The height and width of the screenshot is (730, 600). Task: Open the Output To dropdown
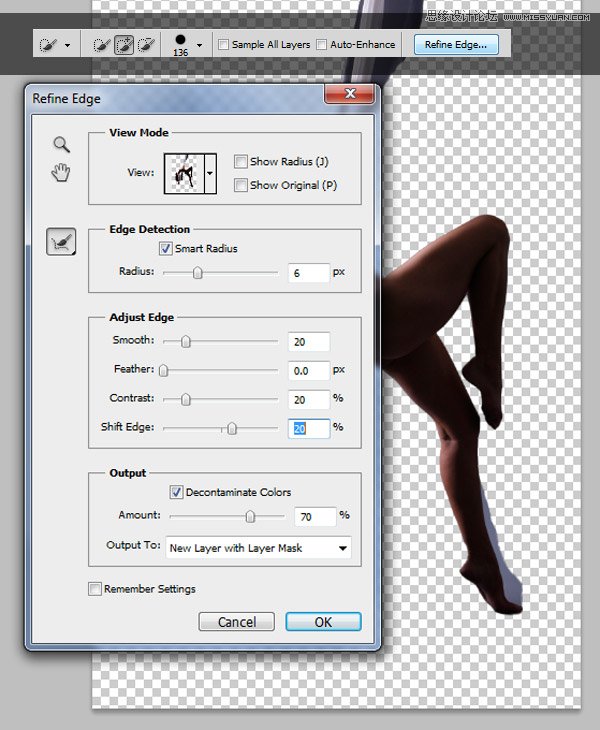click(x=258, y=548)
